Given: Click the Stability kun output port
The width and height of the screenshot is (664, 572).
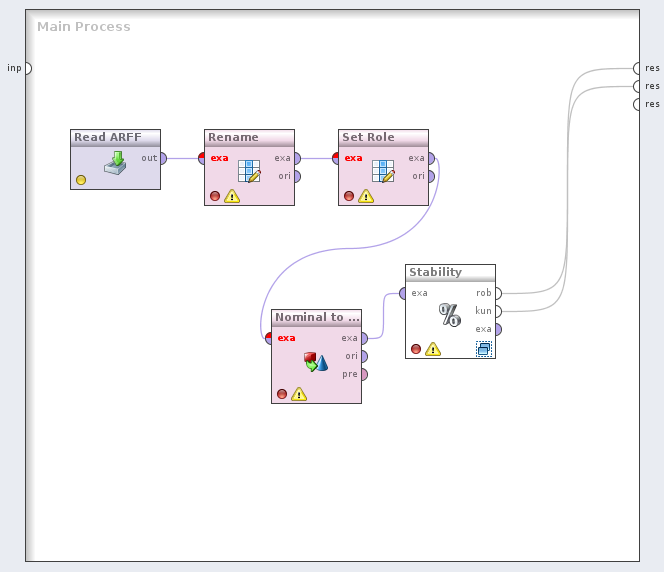Looking at the screenshot, I should click(x=497, y=311).
